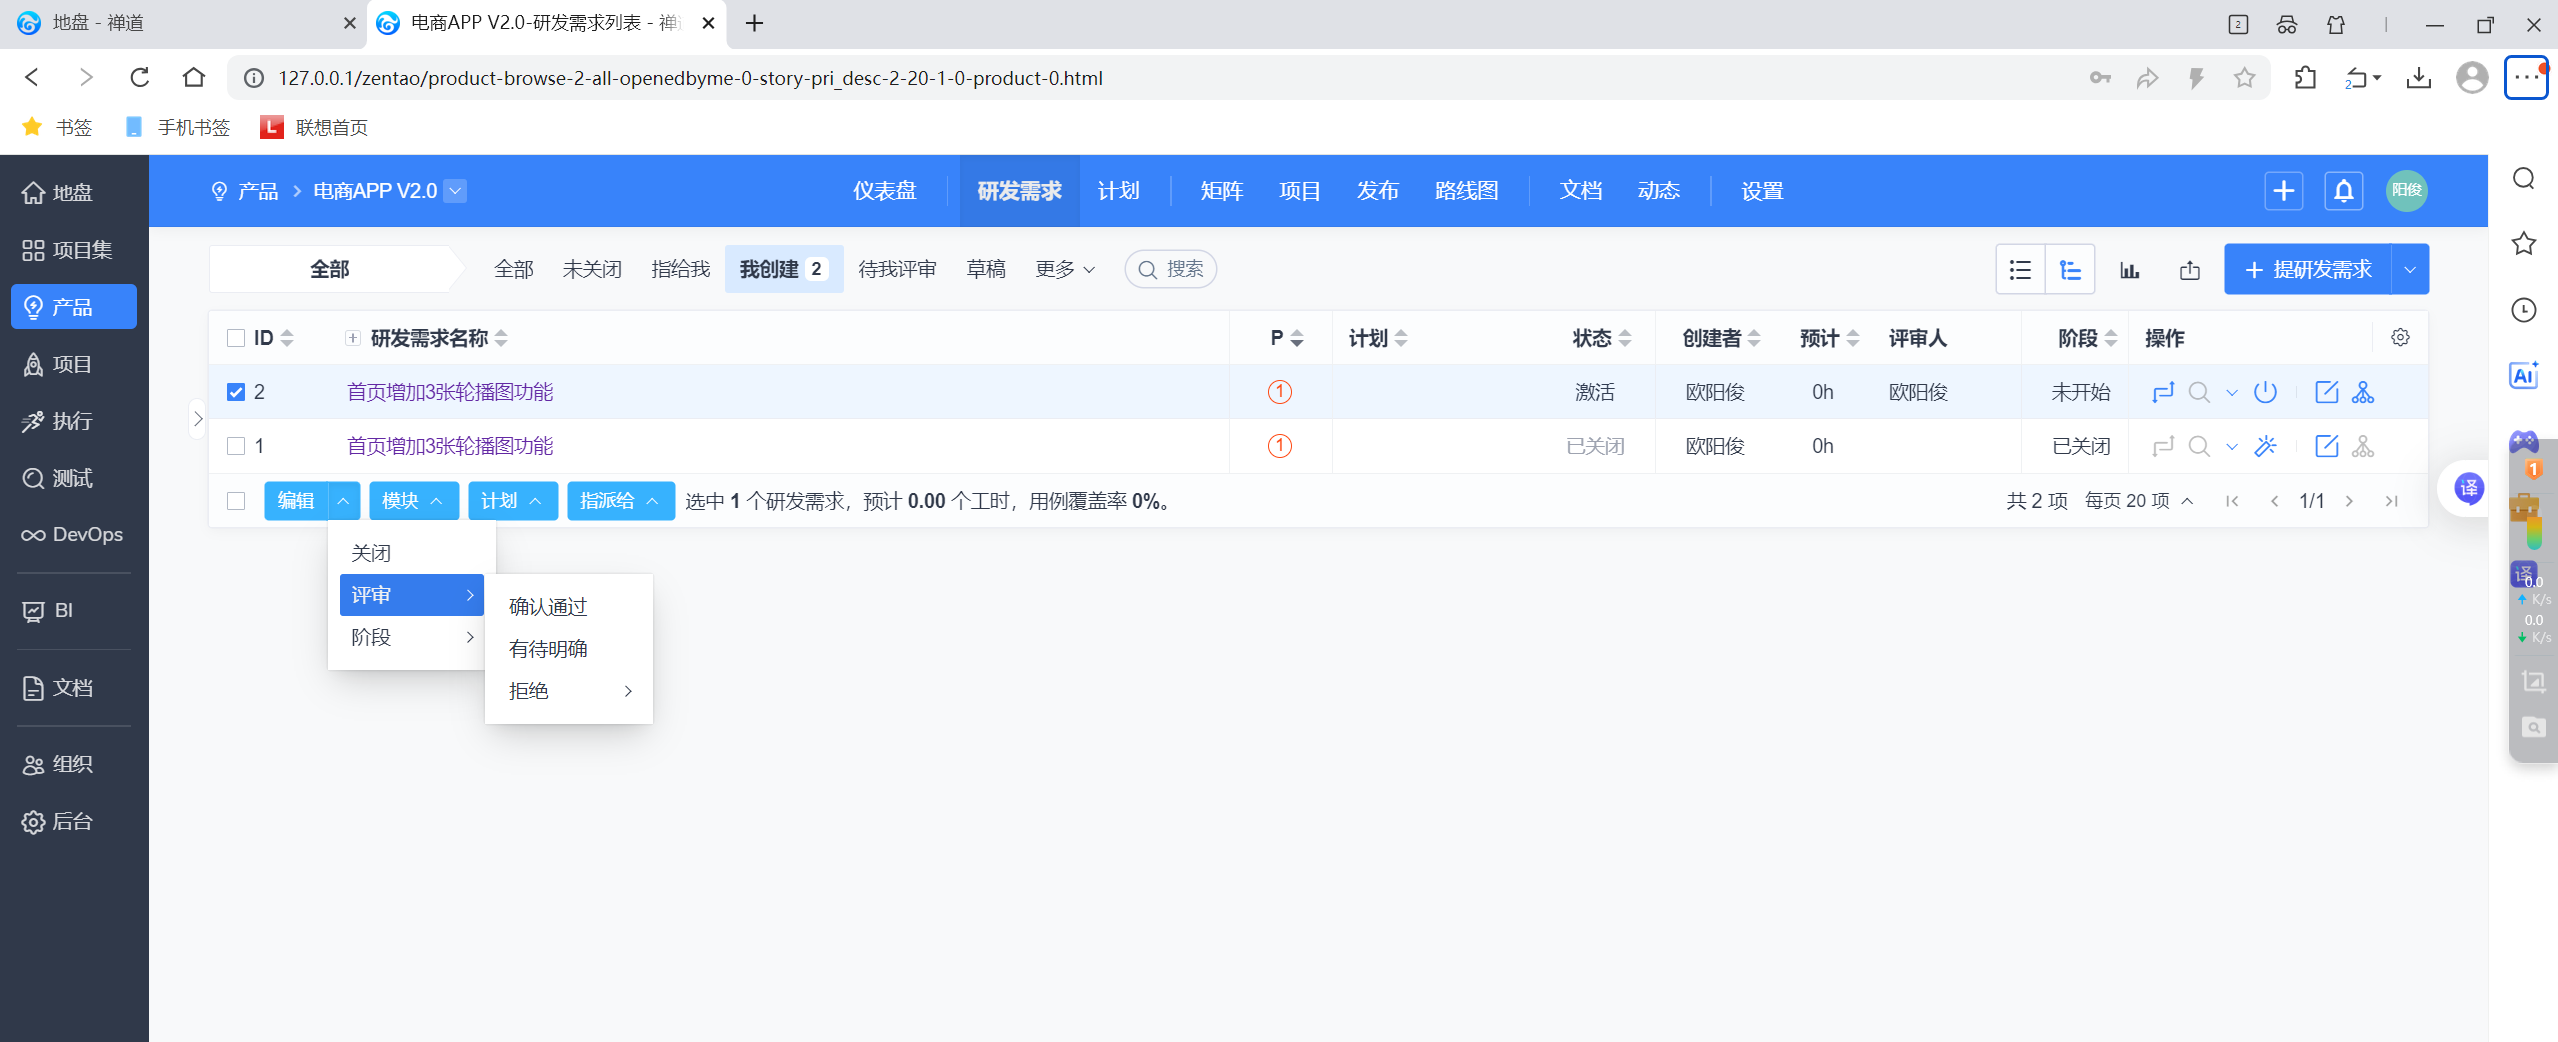Screen dimensions: 2558x1042
Task: Select the edit icon on story 2 row
Action: 2327,392
